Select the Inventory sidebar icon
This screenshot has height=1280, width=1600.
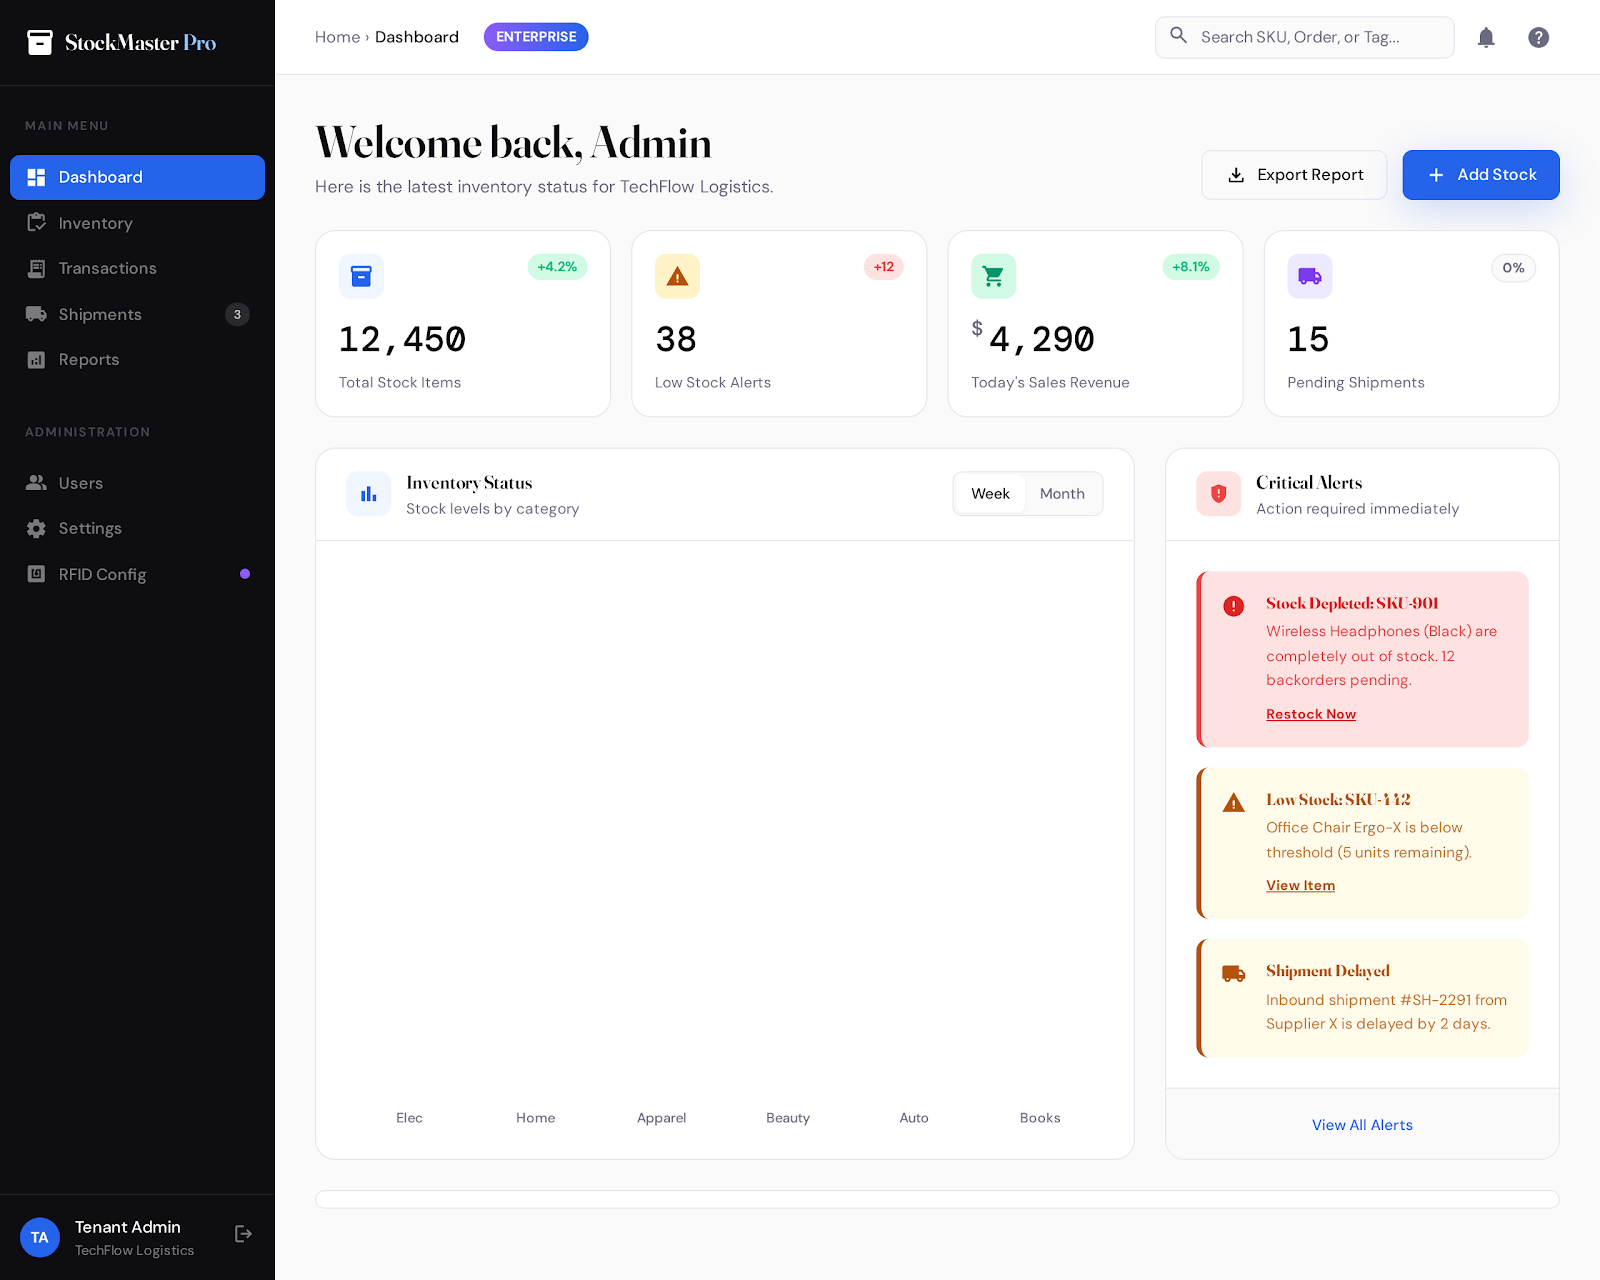(36, 222)
